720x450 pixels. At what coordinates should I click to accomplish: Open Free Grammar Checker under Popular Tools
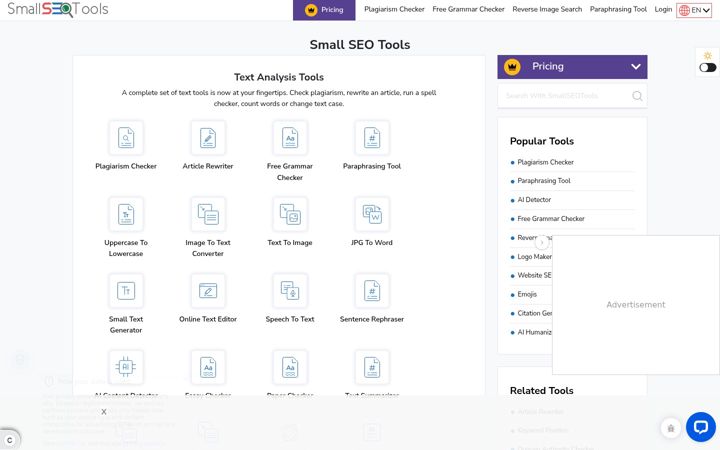point(551,219)
